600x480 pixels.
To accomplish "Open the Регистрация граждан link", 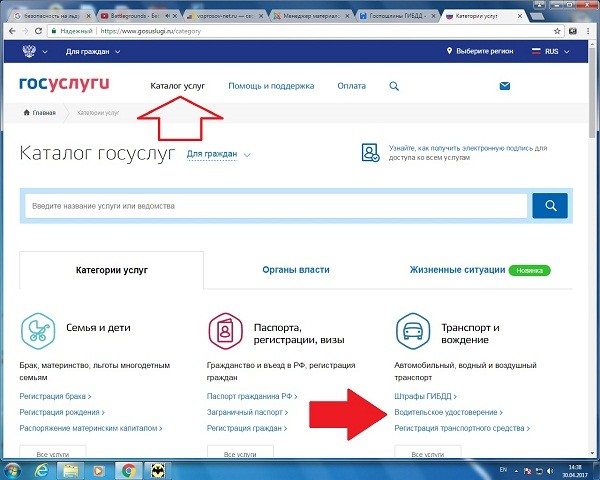I will pyautogui.click(x=247, y=428).
